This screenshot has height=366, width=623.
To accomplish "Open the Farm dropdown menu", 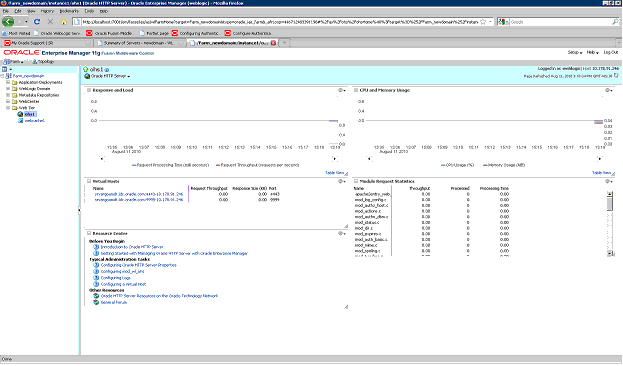I will [x=13, y=62].
